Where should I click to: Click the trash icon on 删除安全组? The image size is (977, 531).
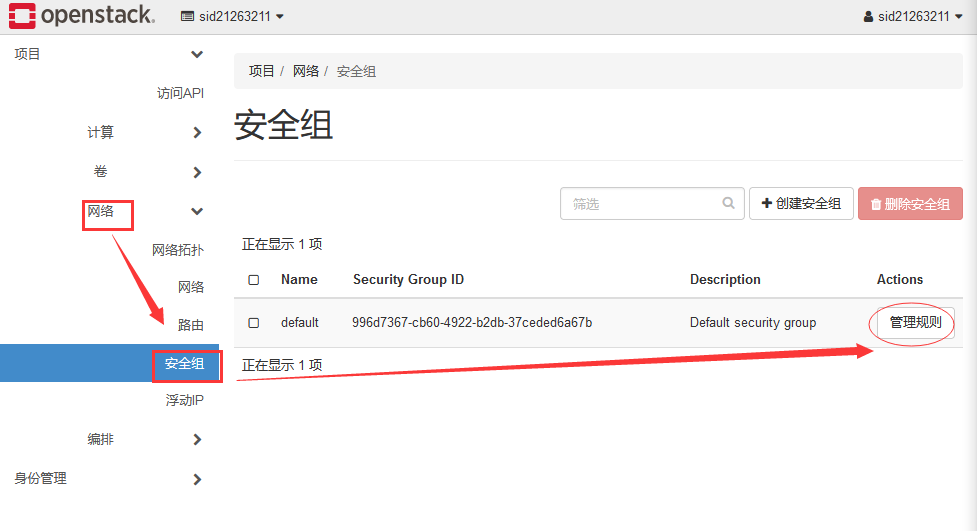coord(875,204)
